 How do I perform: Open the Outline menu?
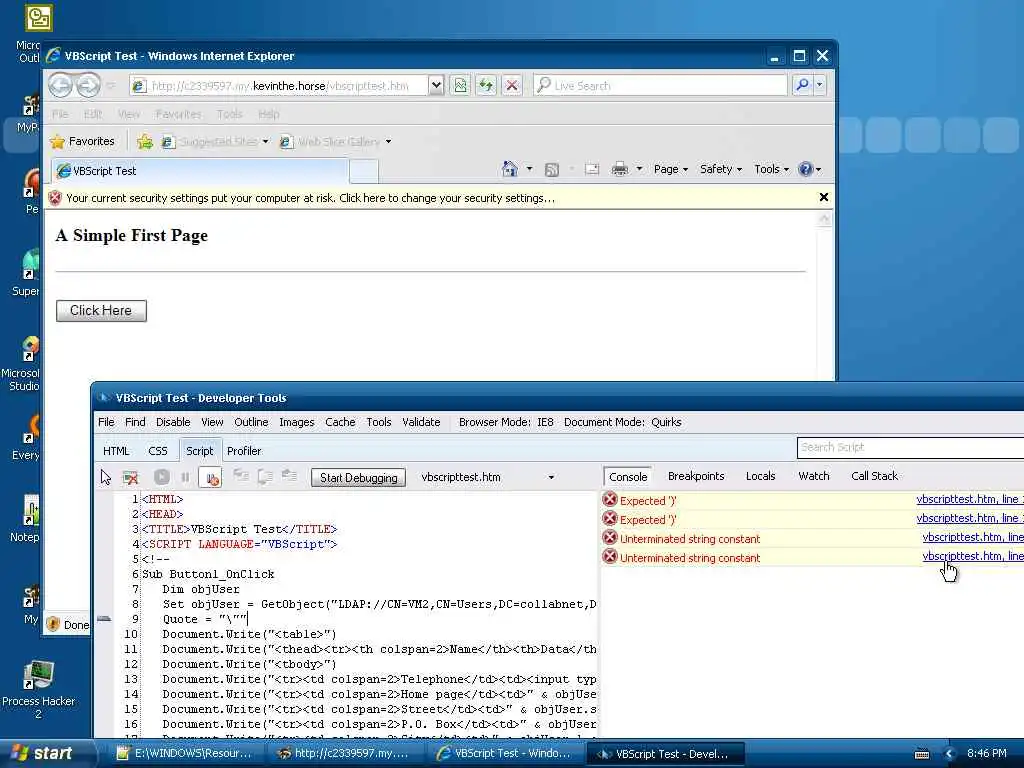[251, 422]
